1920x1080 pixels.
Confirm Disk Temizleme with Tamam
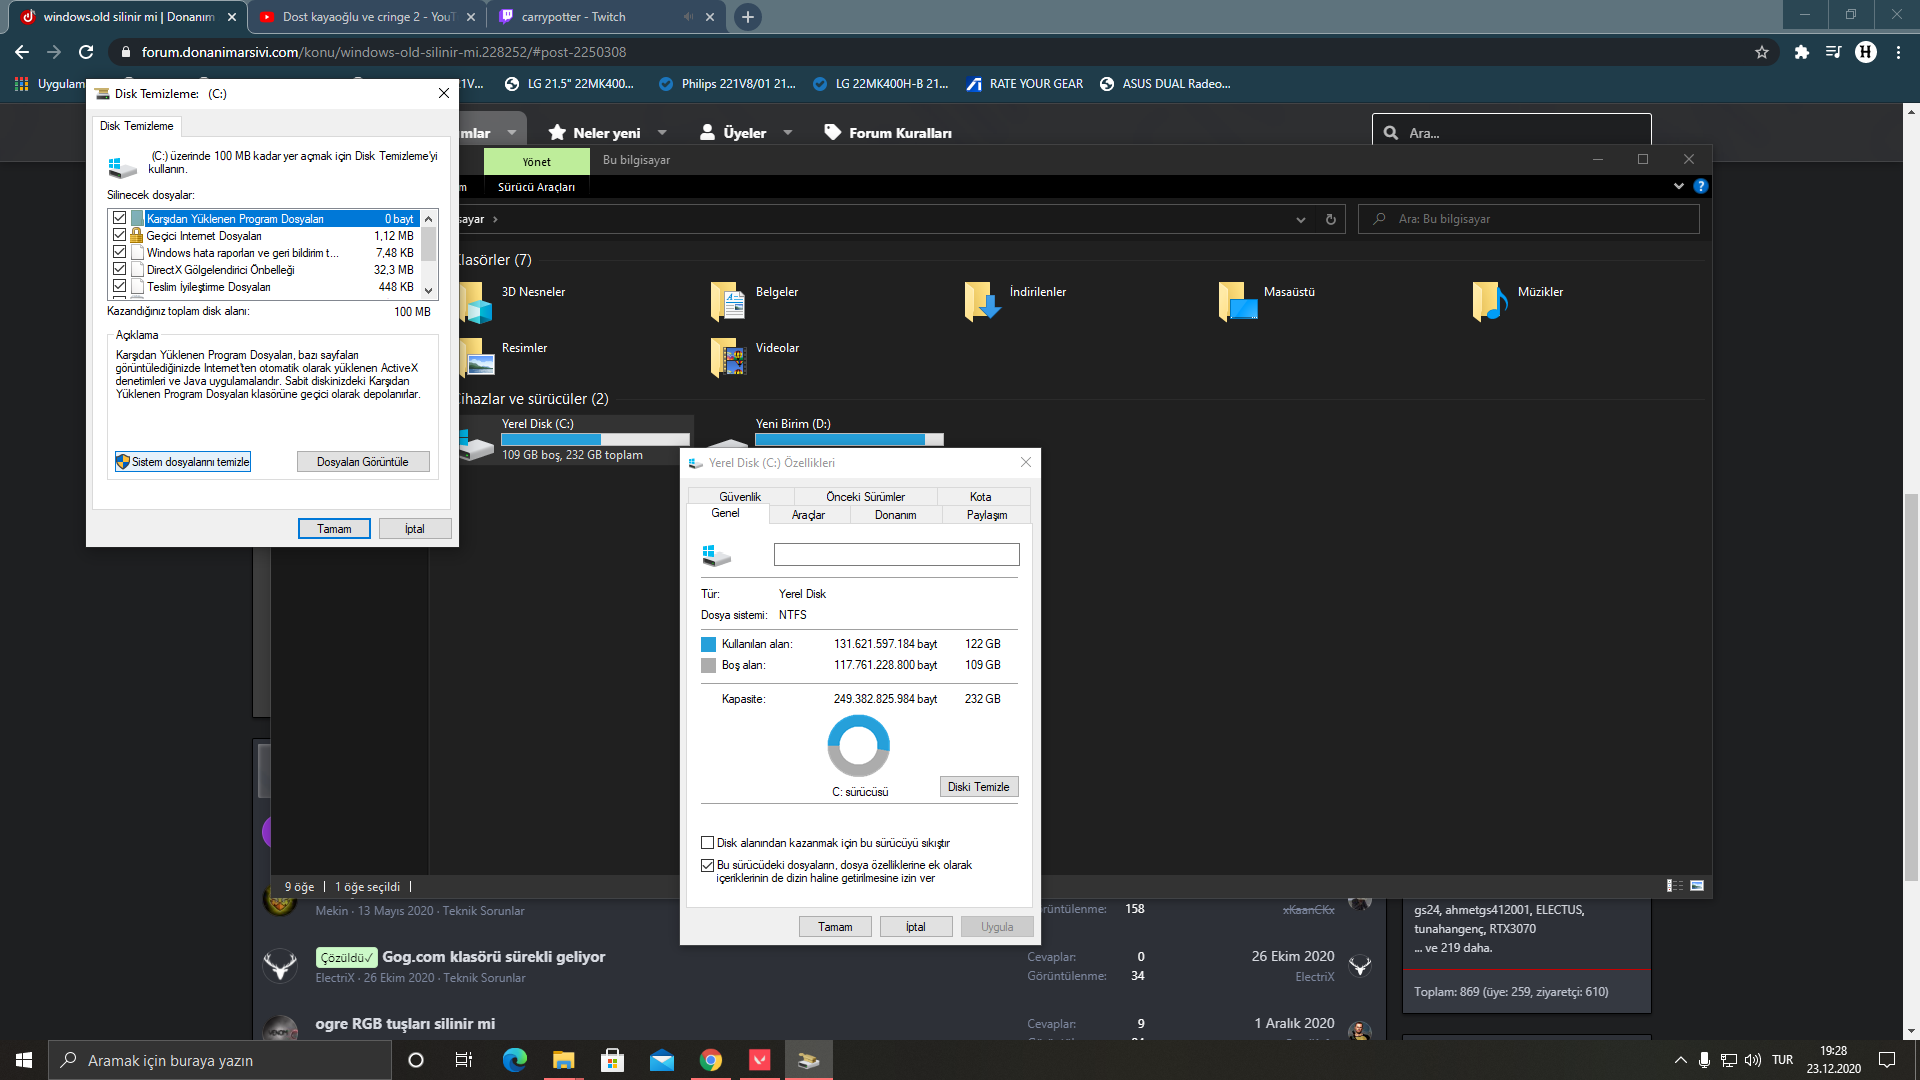coord(334,529)
